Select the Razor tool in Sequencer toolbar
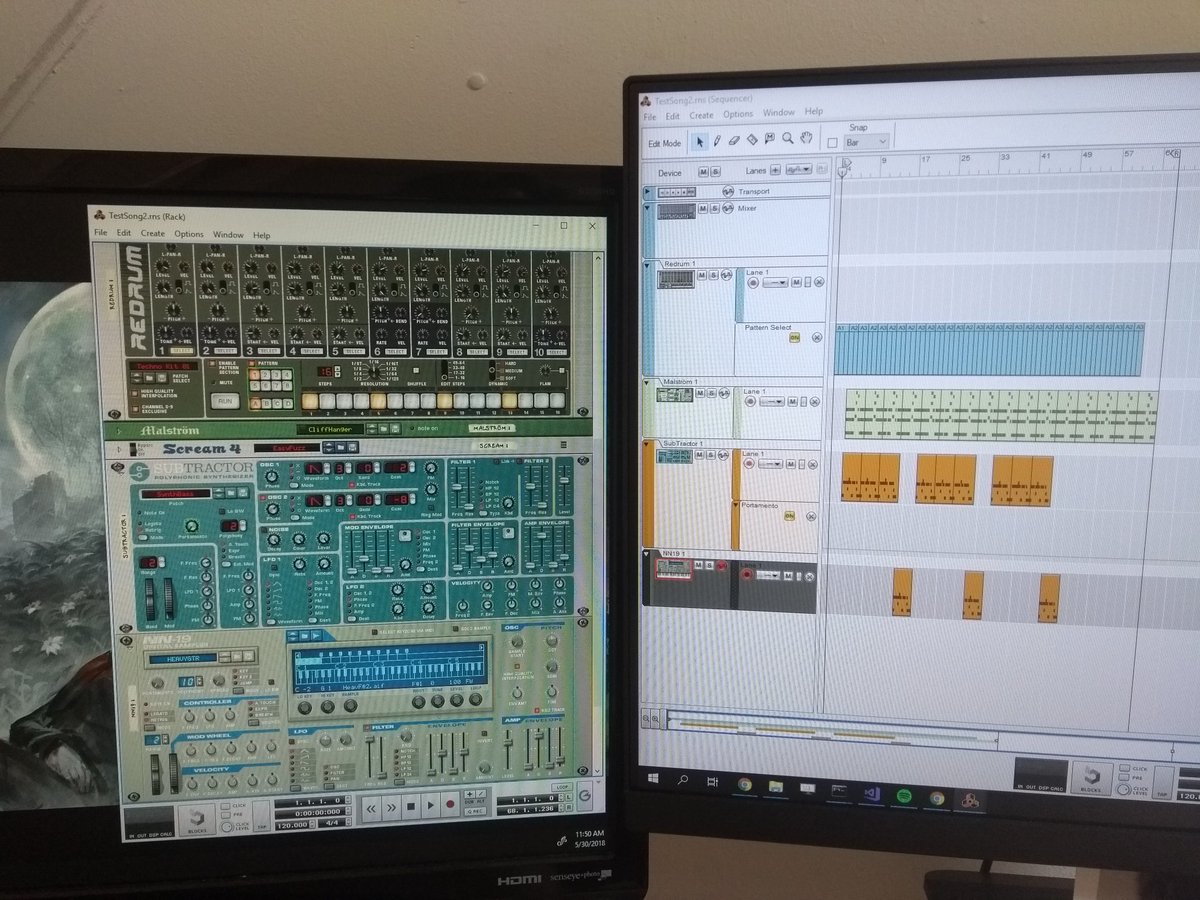 pos(753,141)
